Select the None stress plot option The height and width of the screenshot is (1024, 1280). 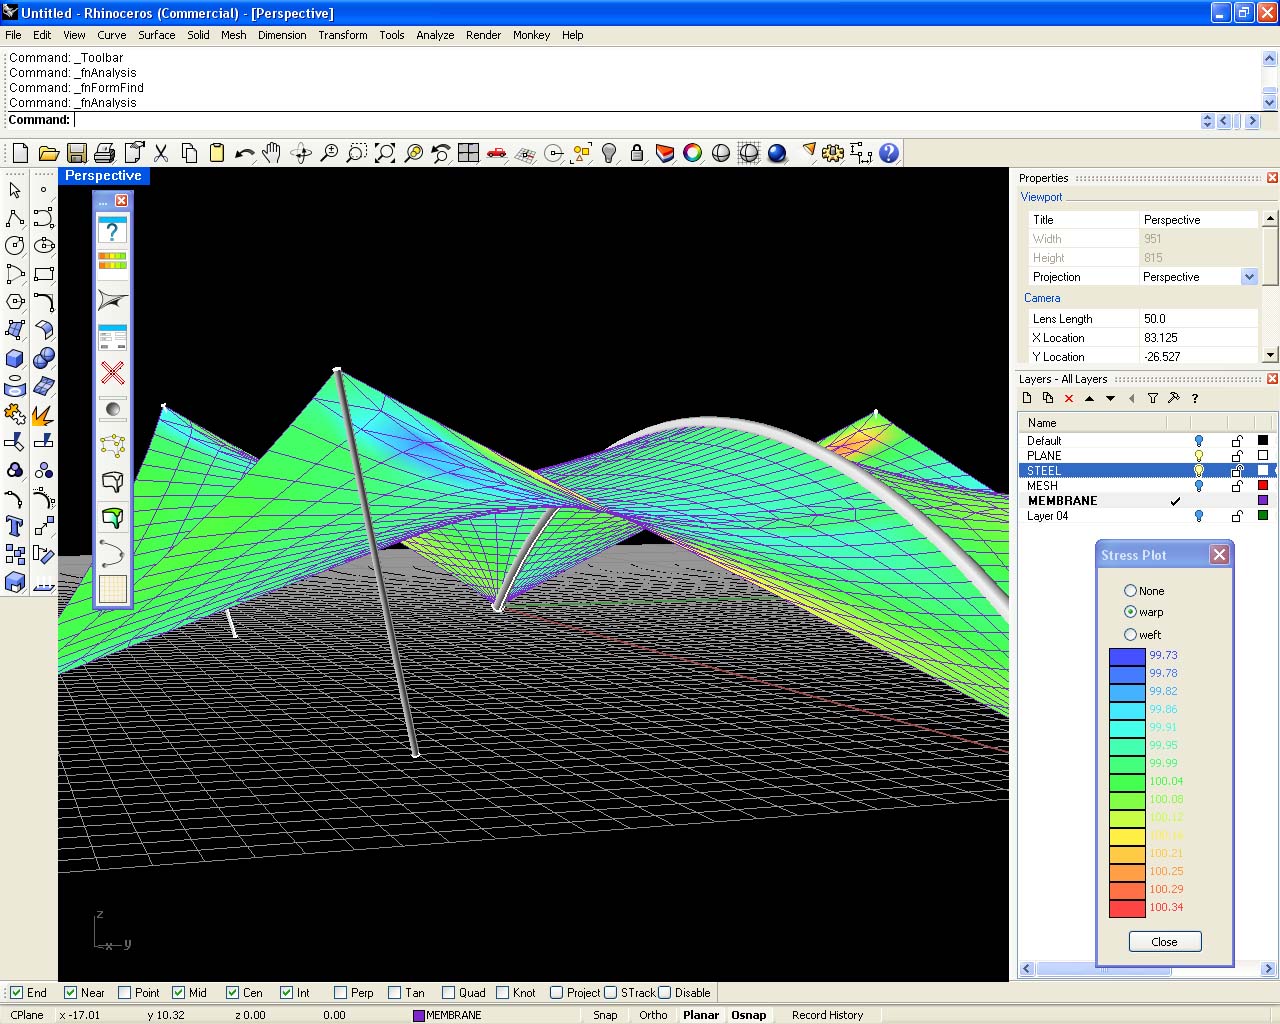tap(1130, 591)
